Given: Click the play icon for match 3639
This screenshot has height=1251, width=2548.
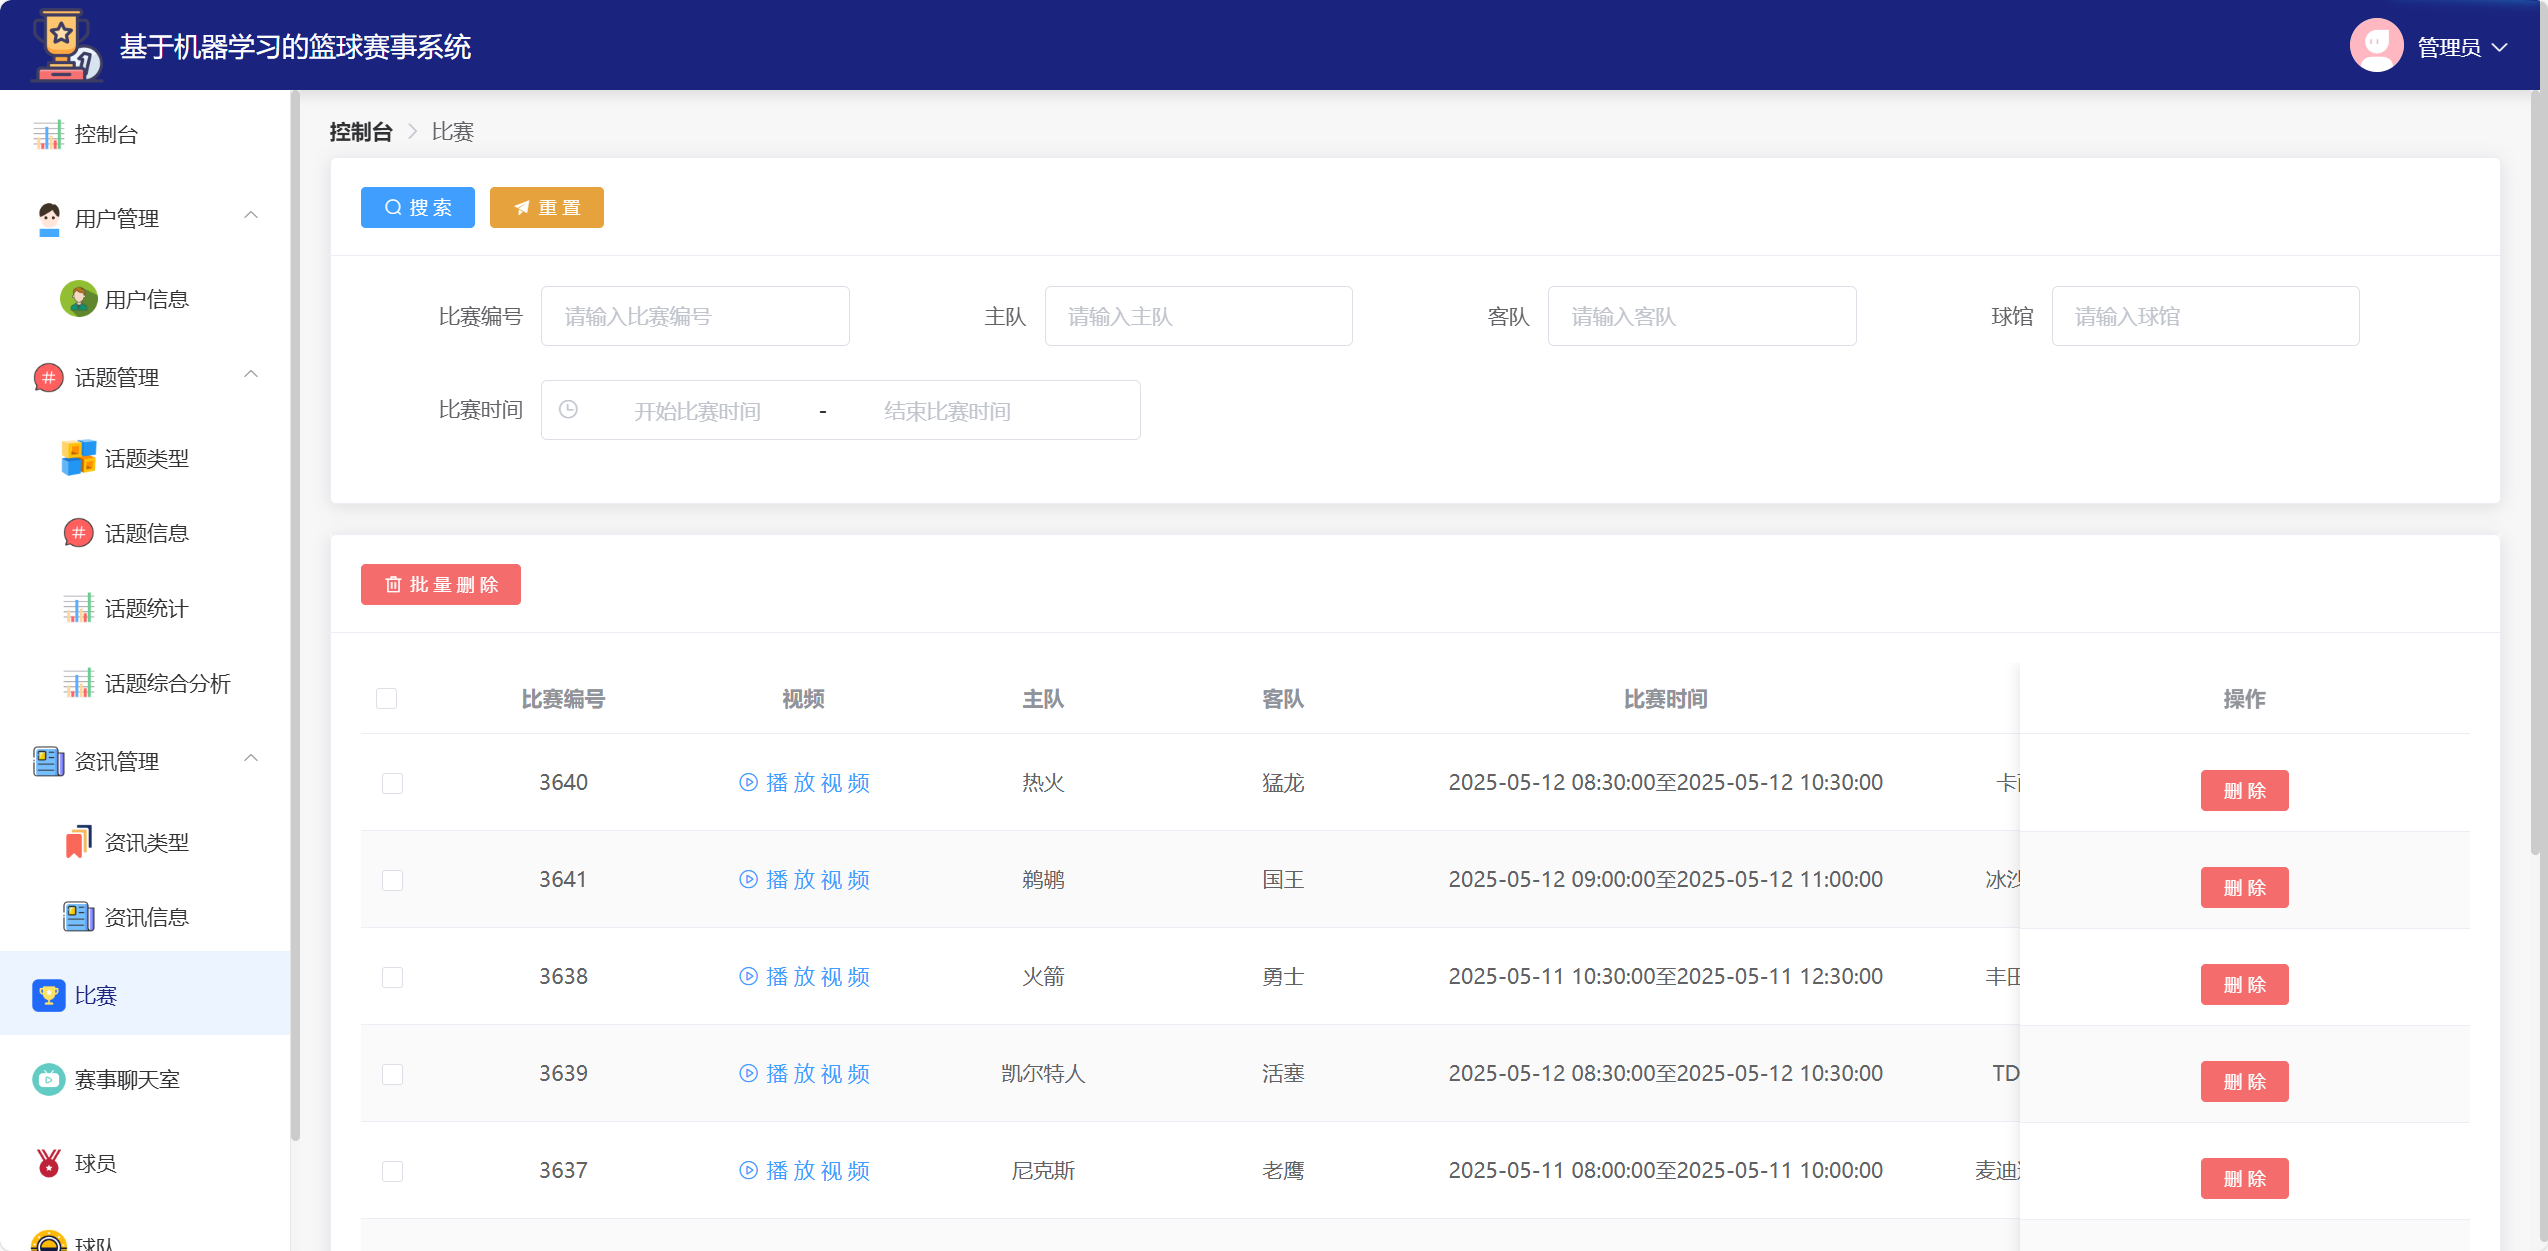Looking at the screenshot, I should click(x=748, y=1073).
